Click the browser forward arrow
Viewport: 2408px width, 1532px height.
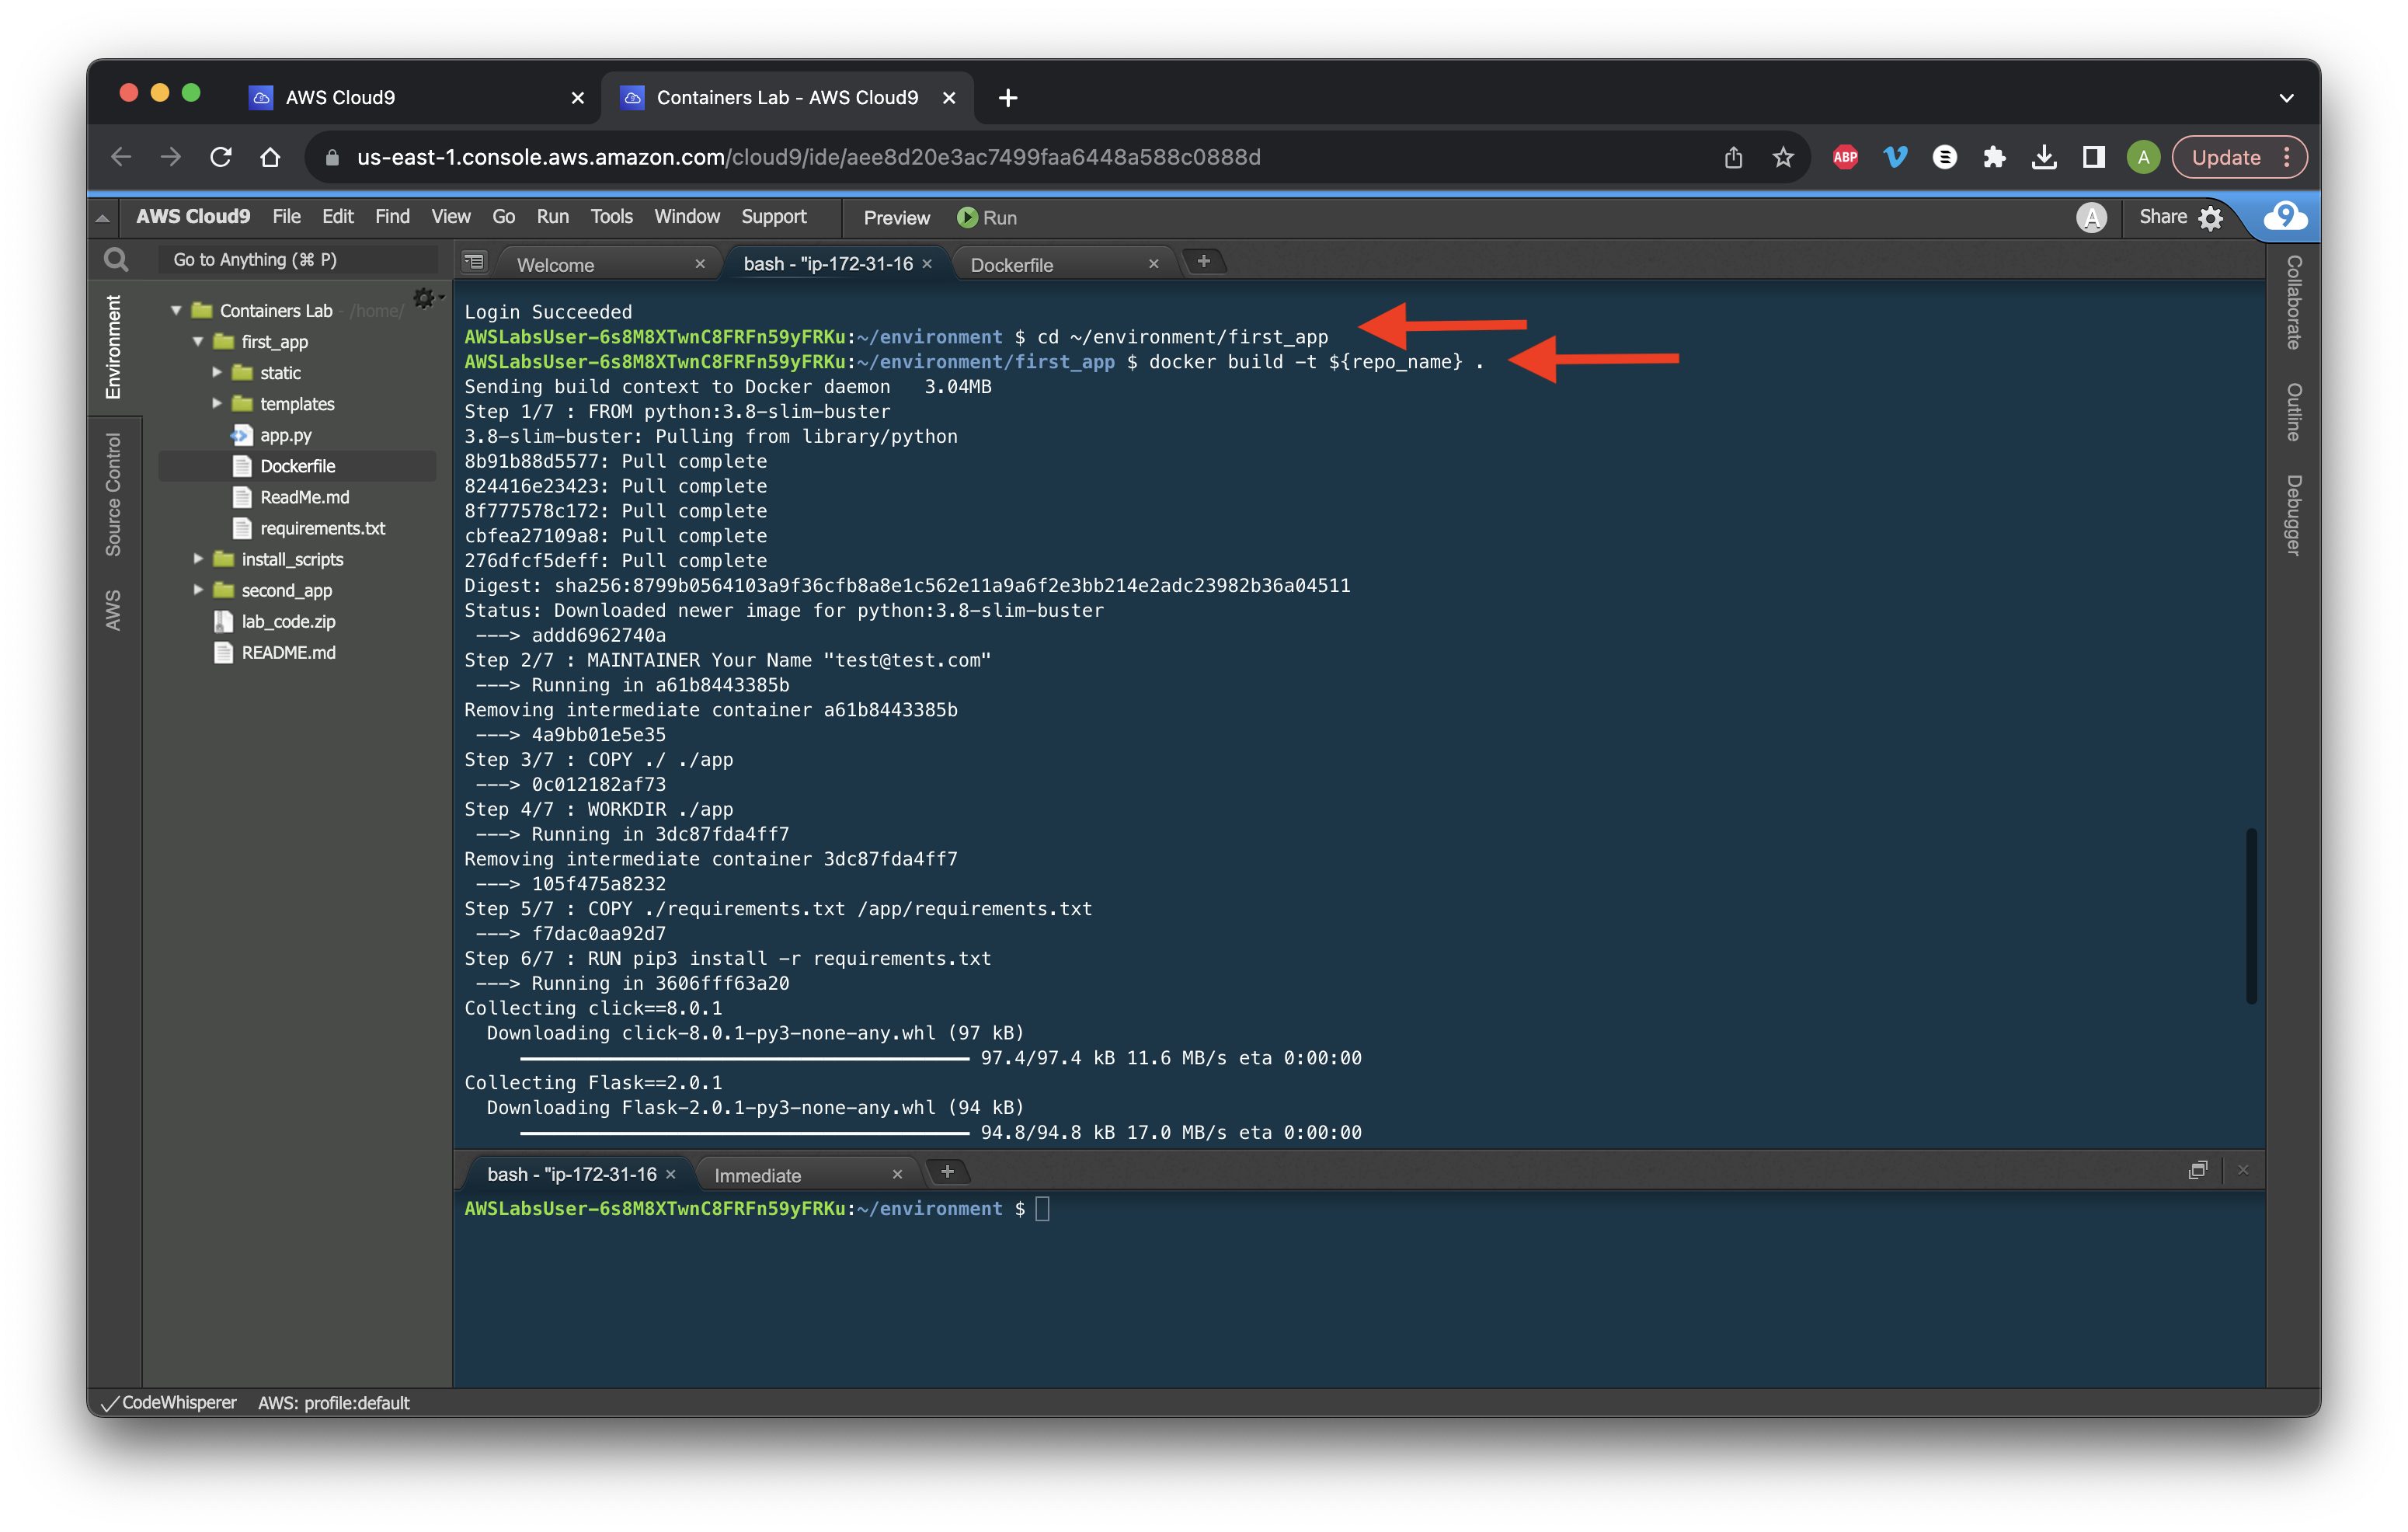[x=171, y=157]
